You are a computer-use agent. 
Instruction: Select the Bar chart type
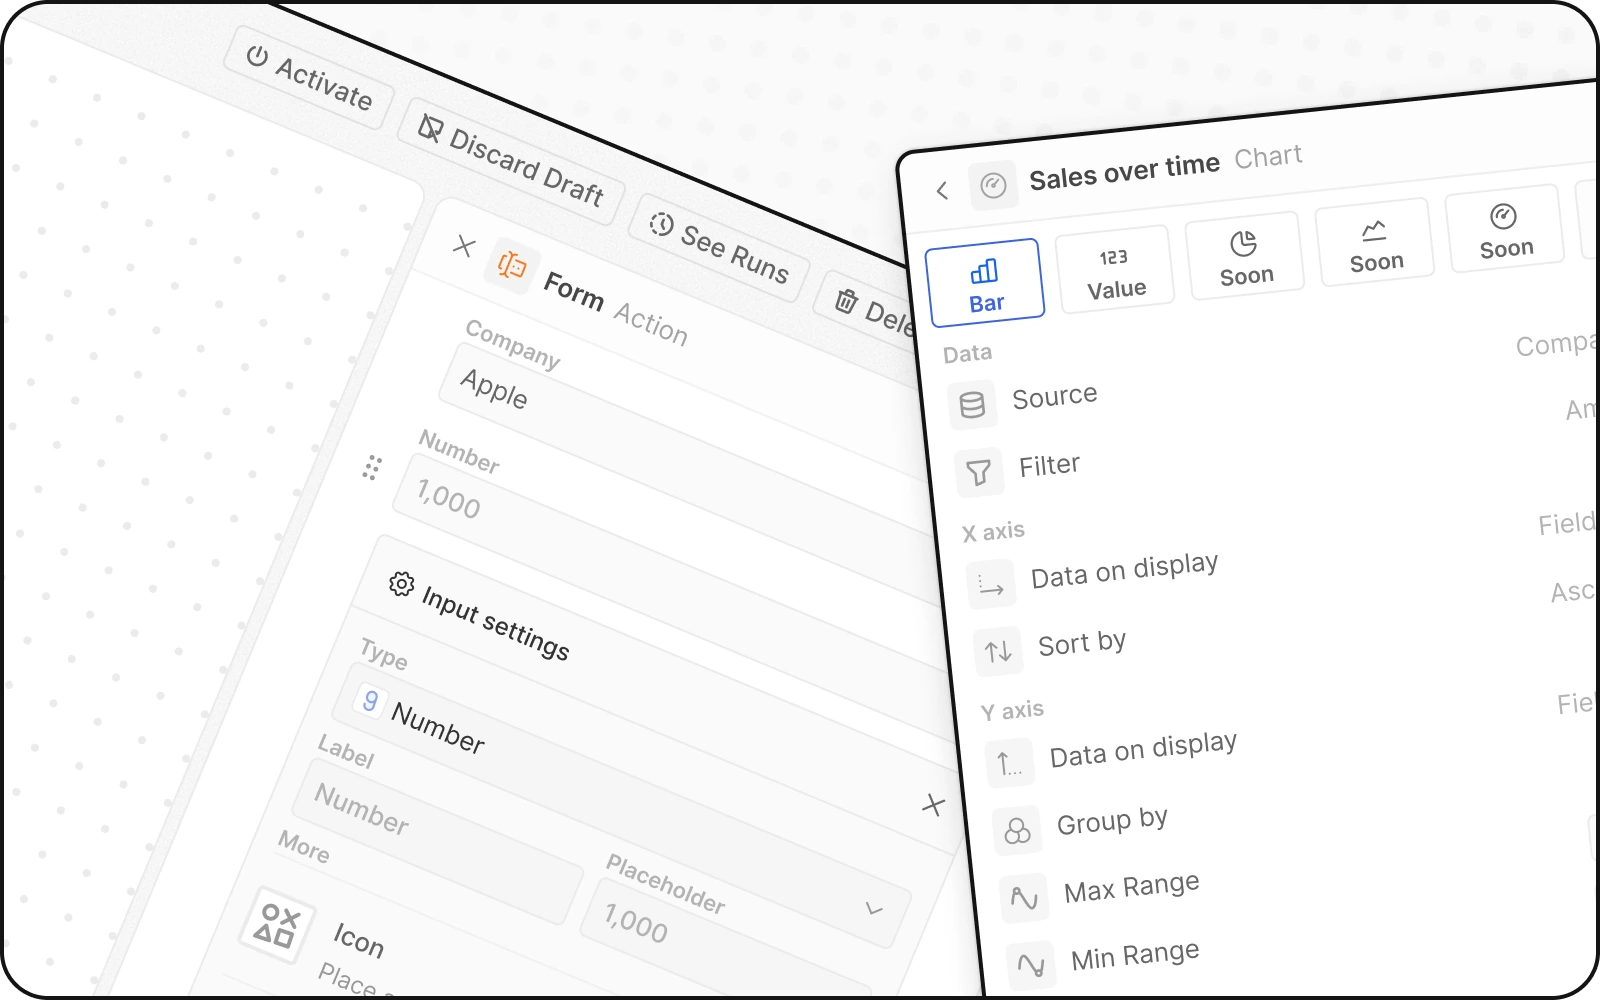point(985,284)
